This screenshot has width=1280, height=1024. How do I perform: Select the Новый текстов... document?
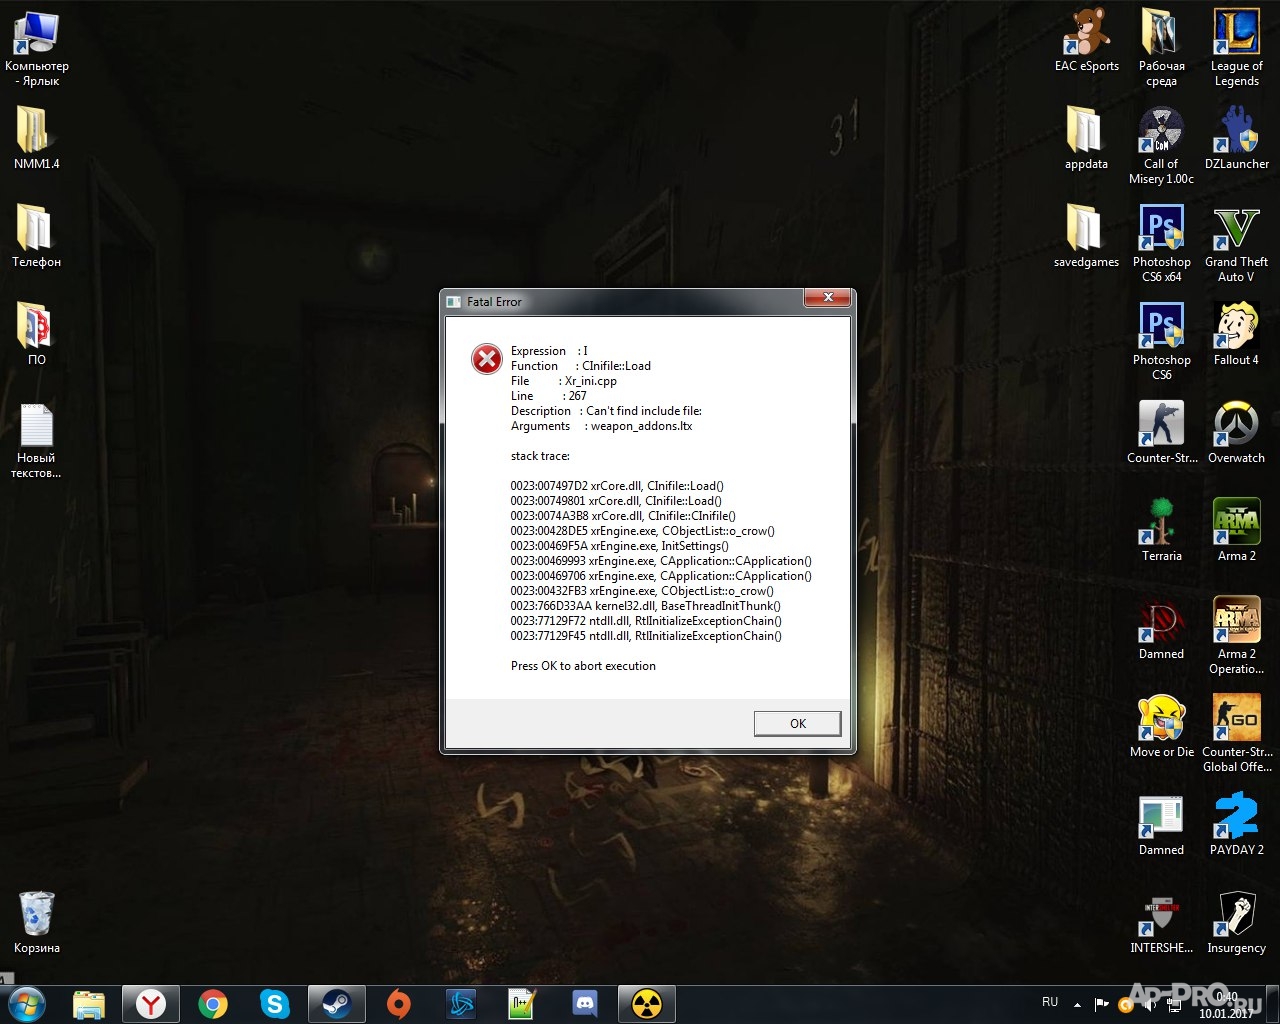tap(37, 440)
